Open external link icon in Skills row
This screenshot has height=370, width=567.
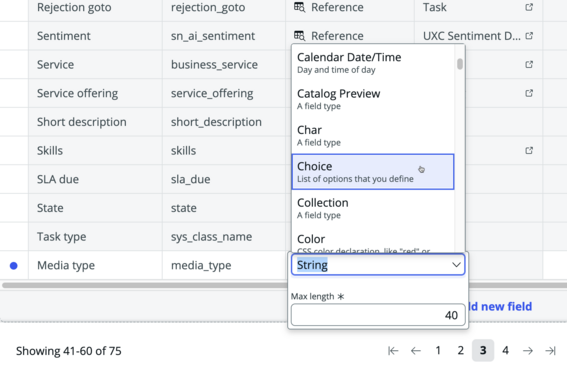point(529,150)
